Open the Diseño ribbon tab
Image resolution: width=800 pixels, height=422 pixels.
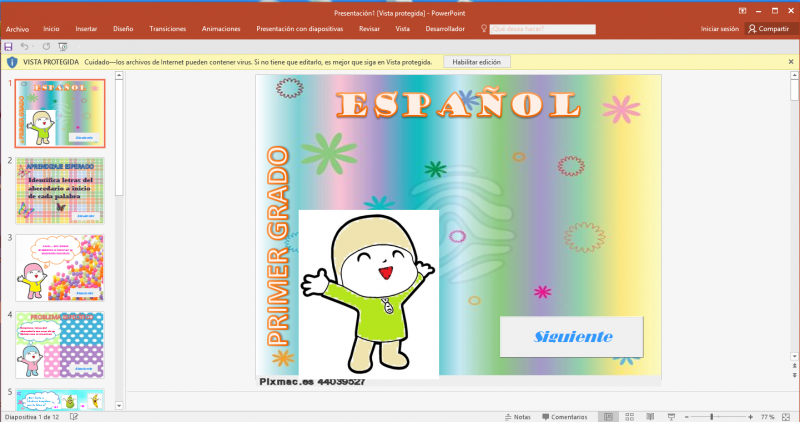point(123,29)
